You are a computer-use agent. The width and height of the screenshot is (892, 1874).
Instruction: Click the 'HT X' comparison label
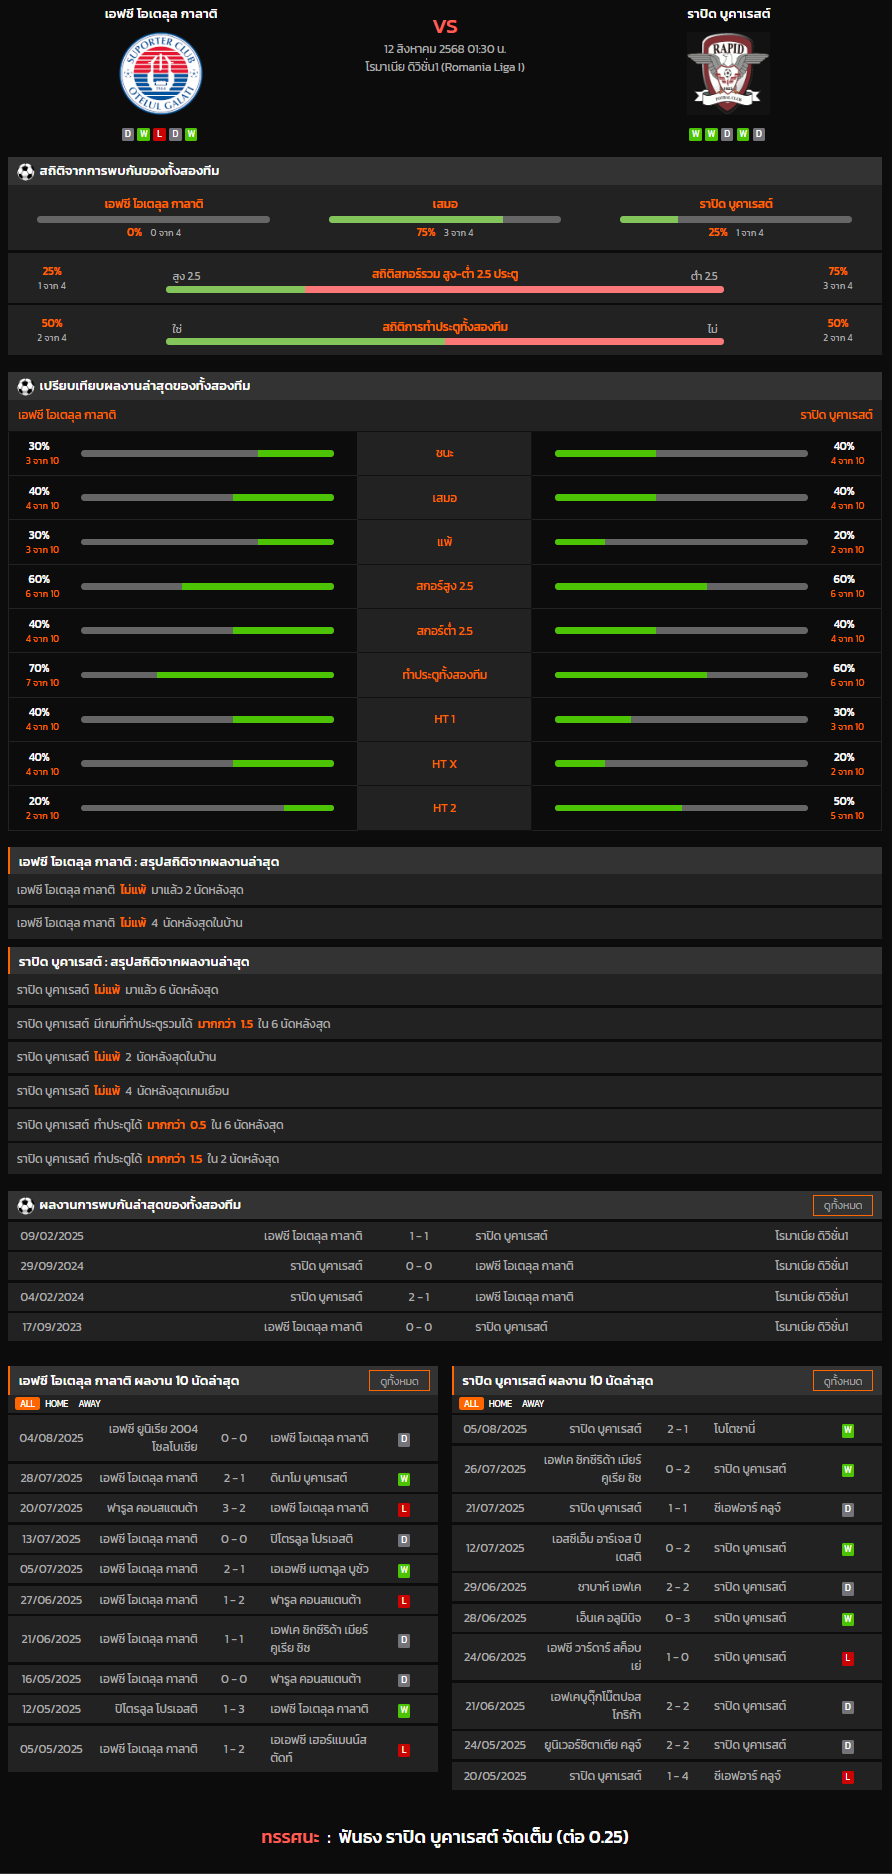coord(445,764)
